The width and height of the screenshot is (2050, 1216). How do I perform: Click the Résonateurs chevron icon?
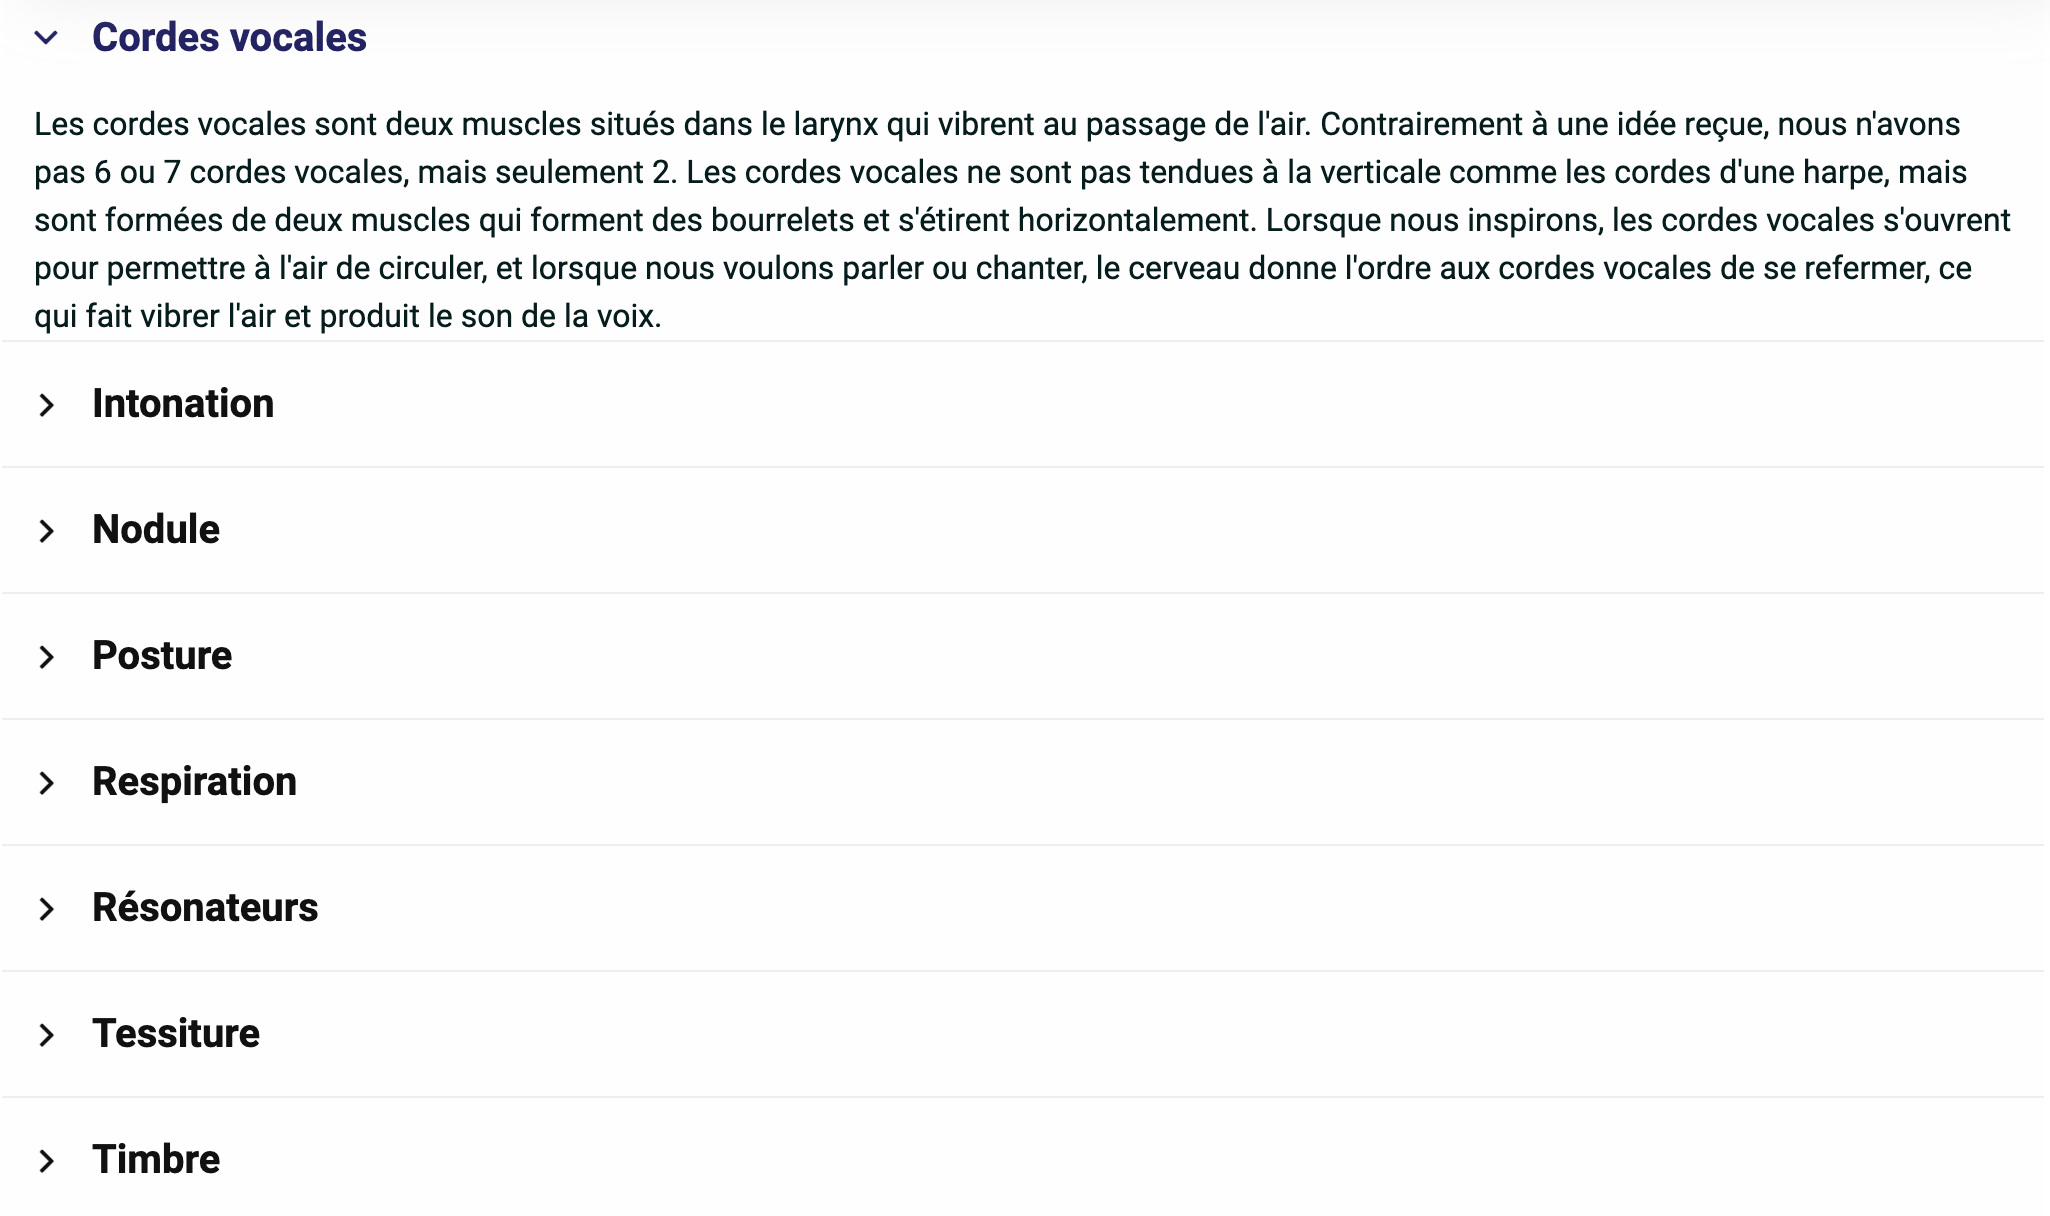46,909
